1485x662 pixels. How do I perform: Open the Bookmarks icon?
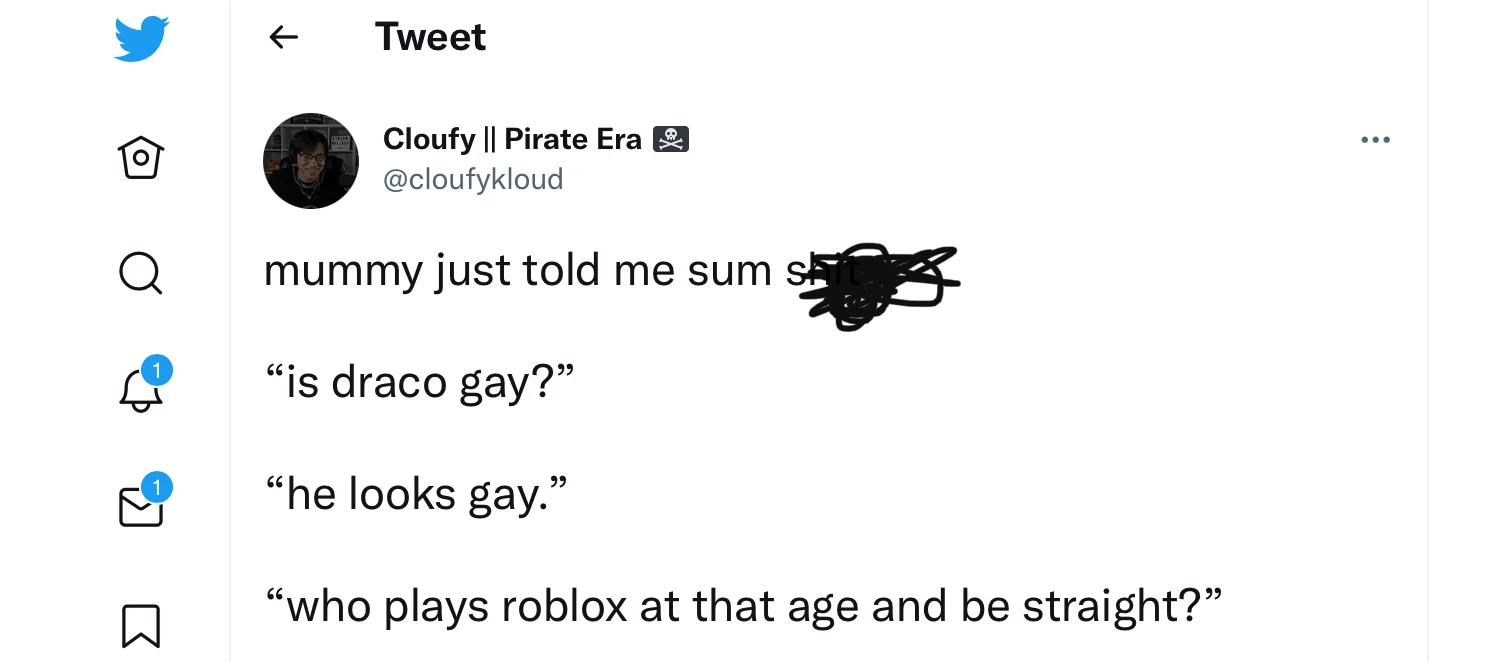point(141,626)
